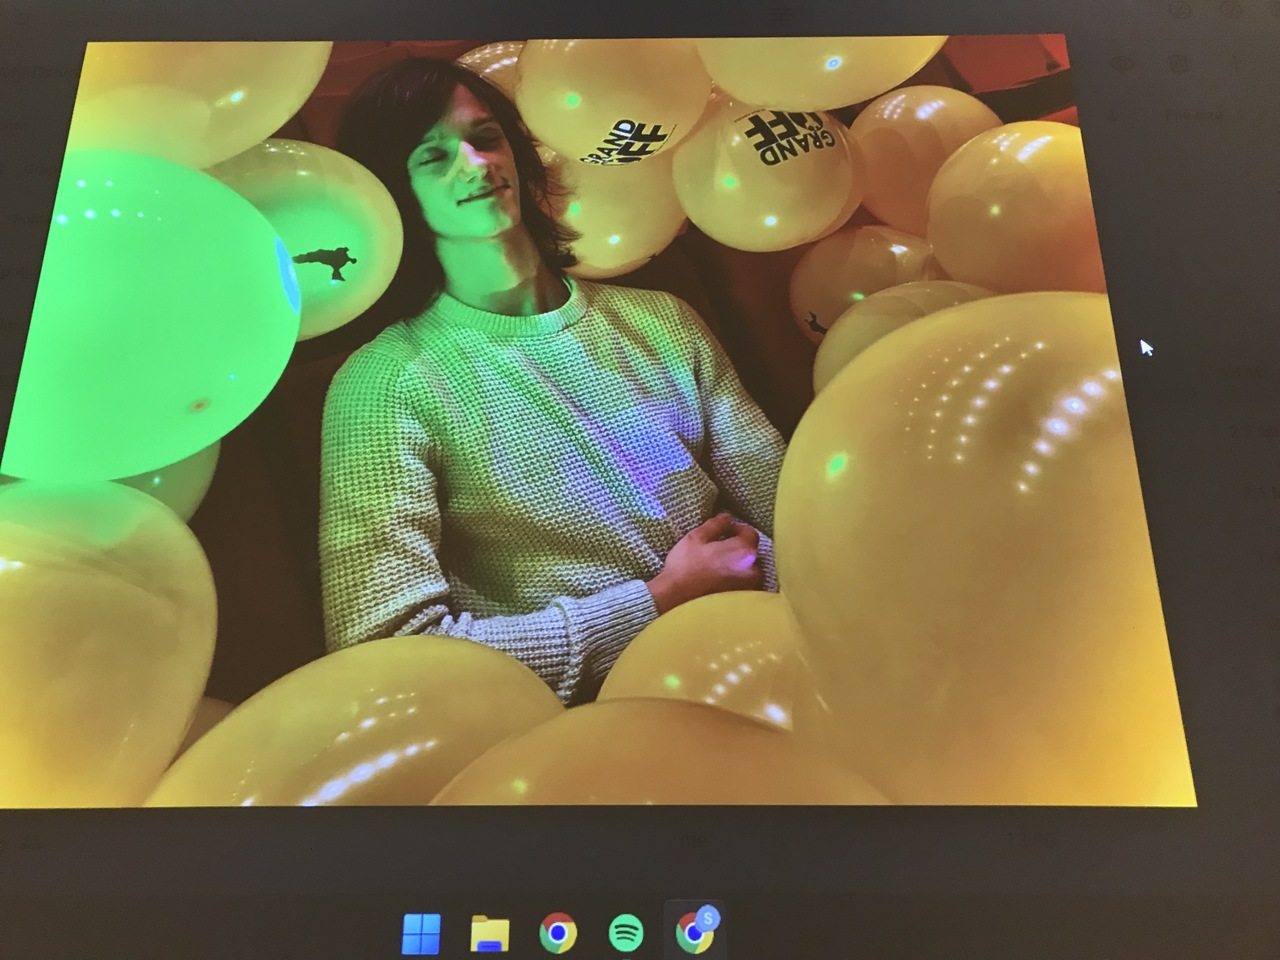Viewport: 1280px width, 960px height.
Task: Click the dark backdrop right of the photo
Action: point(1220,500)
